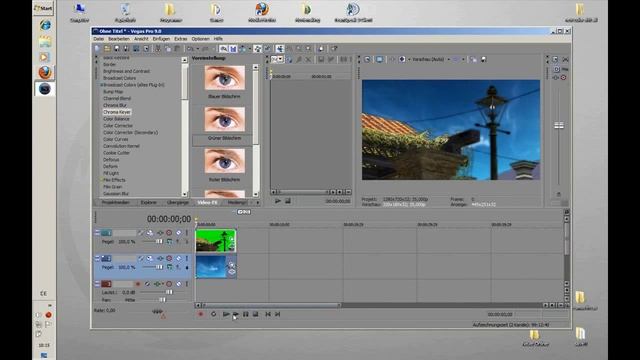Toggle Ignore Event Grouping
Screen dimensions: 640x360
[x=267, y=49]
